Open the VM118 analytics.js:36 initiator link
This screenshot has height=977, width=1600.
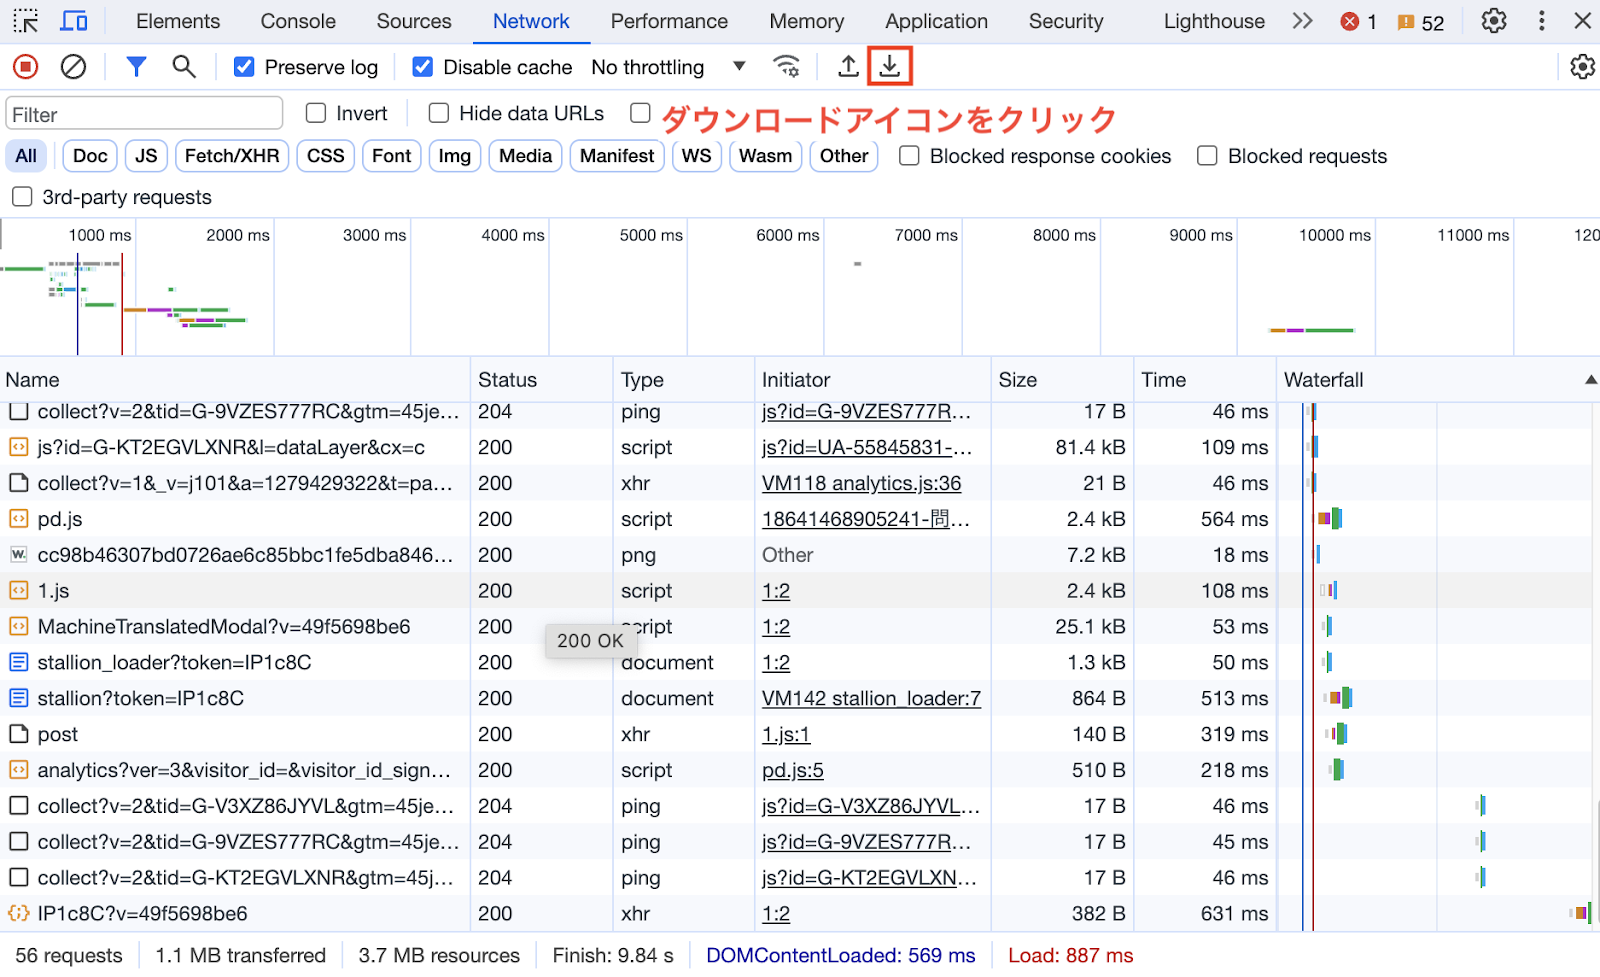861,484
